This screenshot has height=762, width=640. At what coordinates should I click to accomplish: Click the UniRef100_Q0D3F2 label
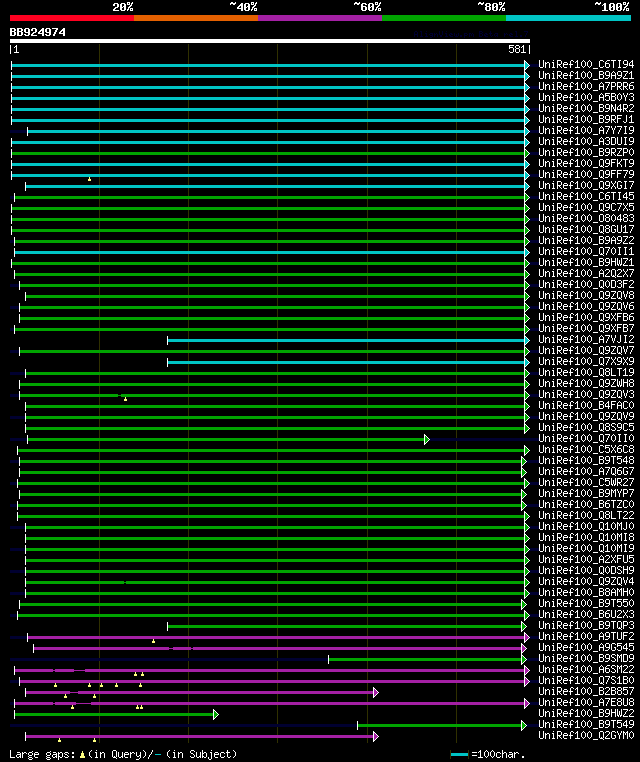click(586, 285)
